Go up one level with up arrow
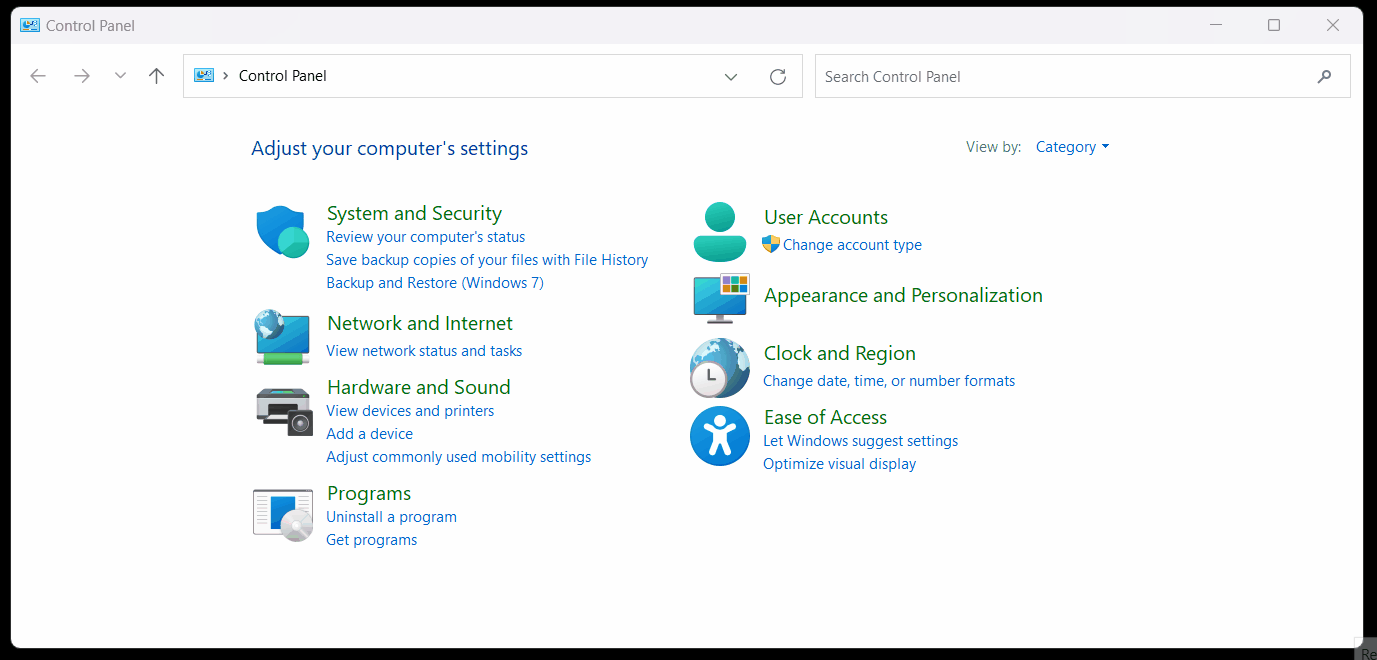 (156, 76)
